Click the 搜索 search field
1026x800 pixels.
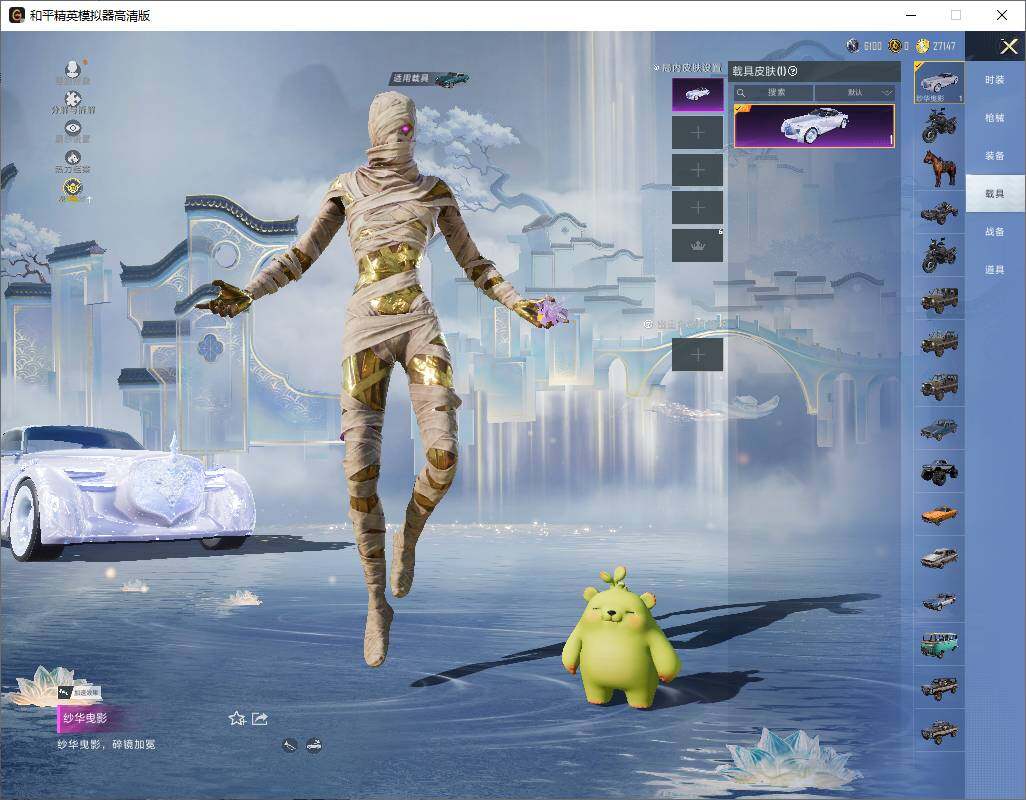click(x=773, y=92)
